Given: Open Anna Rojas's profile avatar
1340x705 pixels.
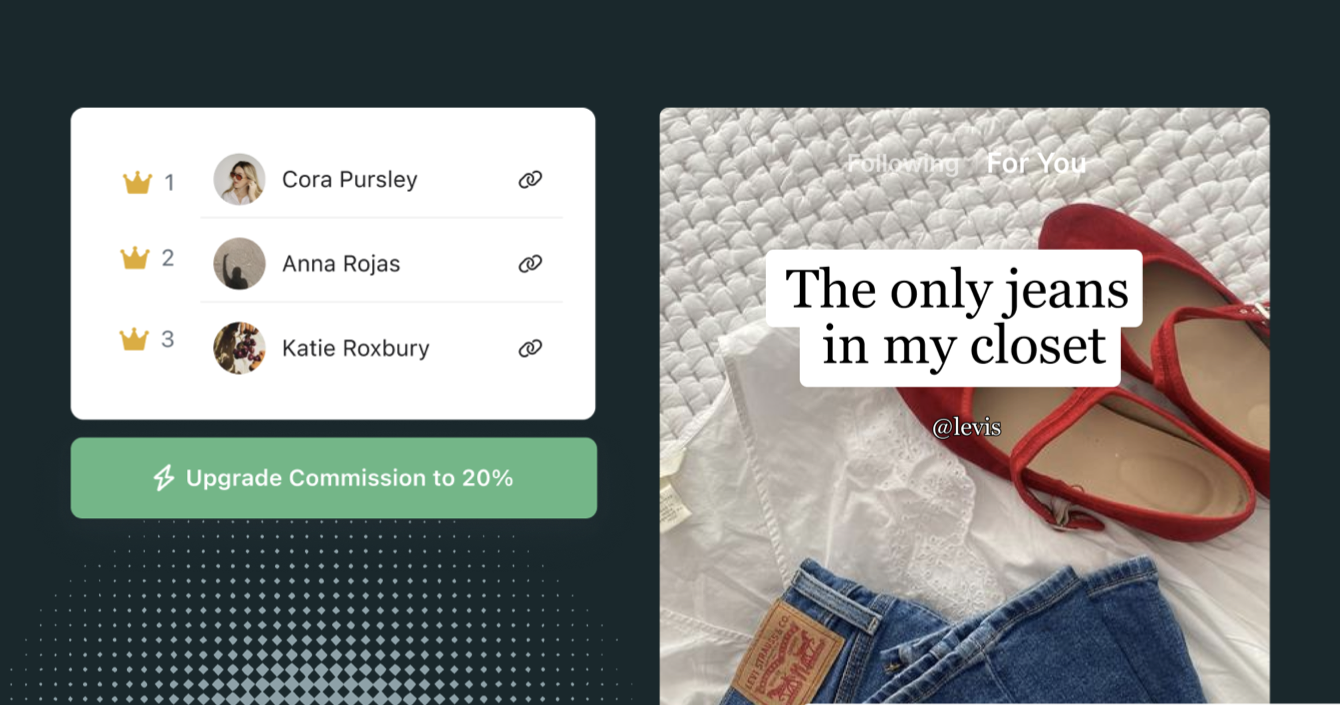Looking at the screenshot, I should click(x=239, y=264).
